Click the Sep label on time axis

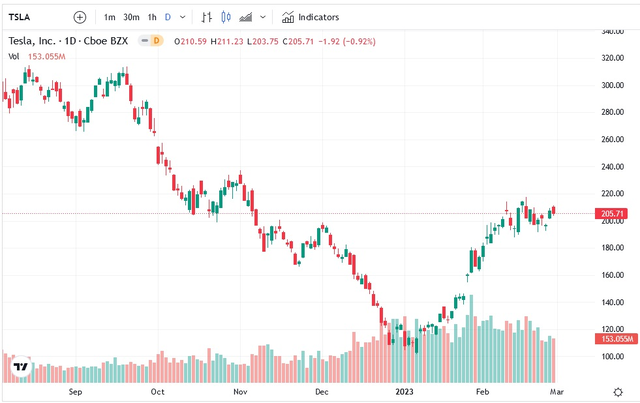click(75, 392)
